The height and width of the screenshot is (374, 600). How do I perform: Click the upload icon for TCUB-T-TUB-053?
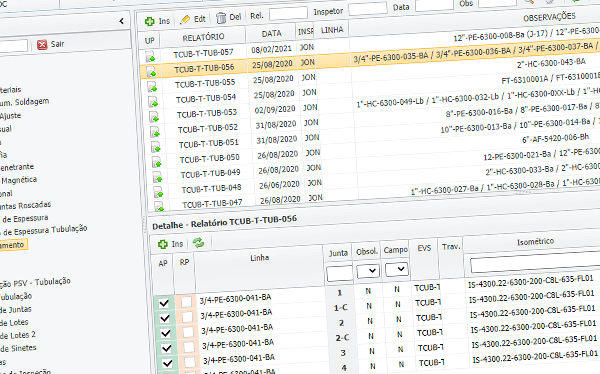(154, 117)
